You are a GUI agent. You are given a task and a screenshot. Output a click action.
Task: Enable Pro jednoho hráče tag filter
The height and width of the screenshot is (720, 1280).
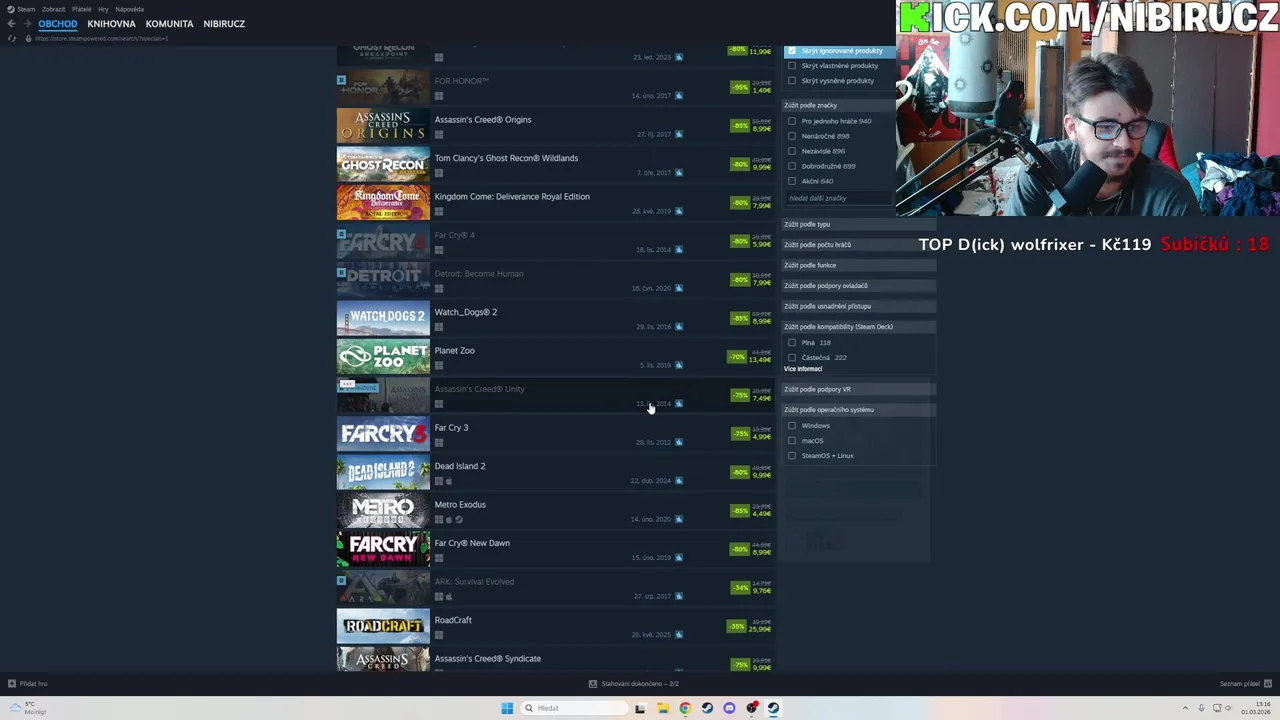click(x=792, y=121)
